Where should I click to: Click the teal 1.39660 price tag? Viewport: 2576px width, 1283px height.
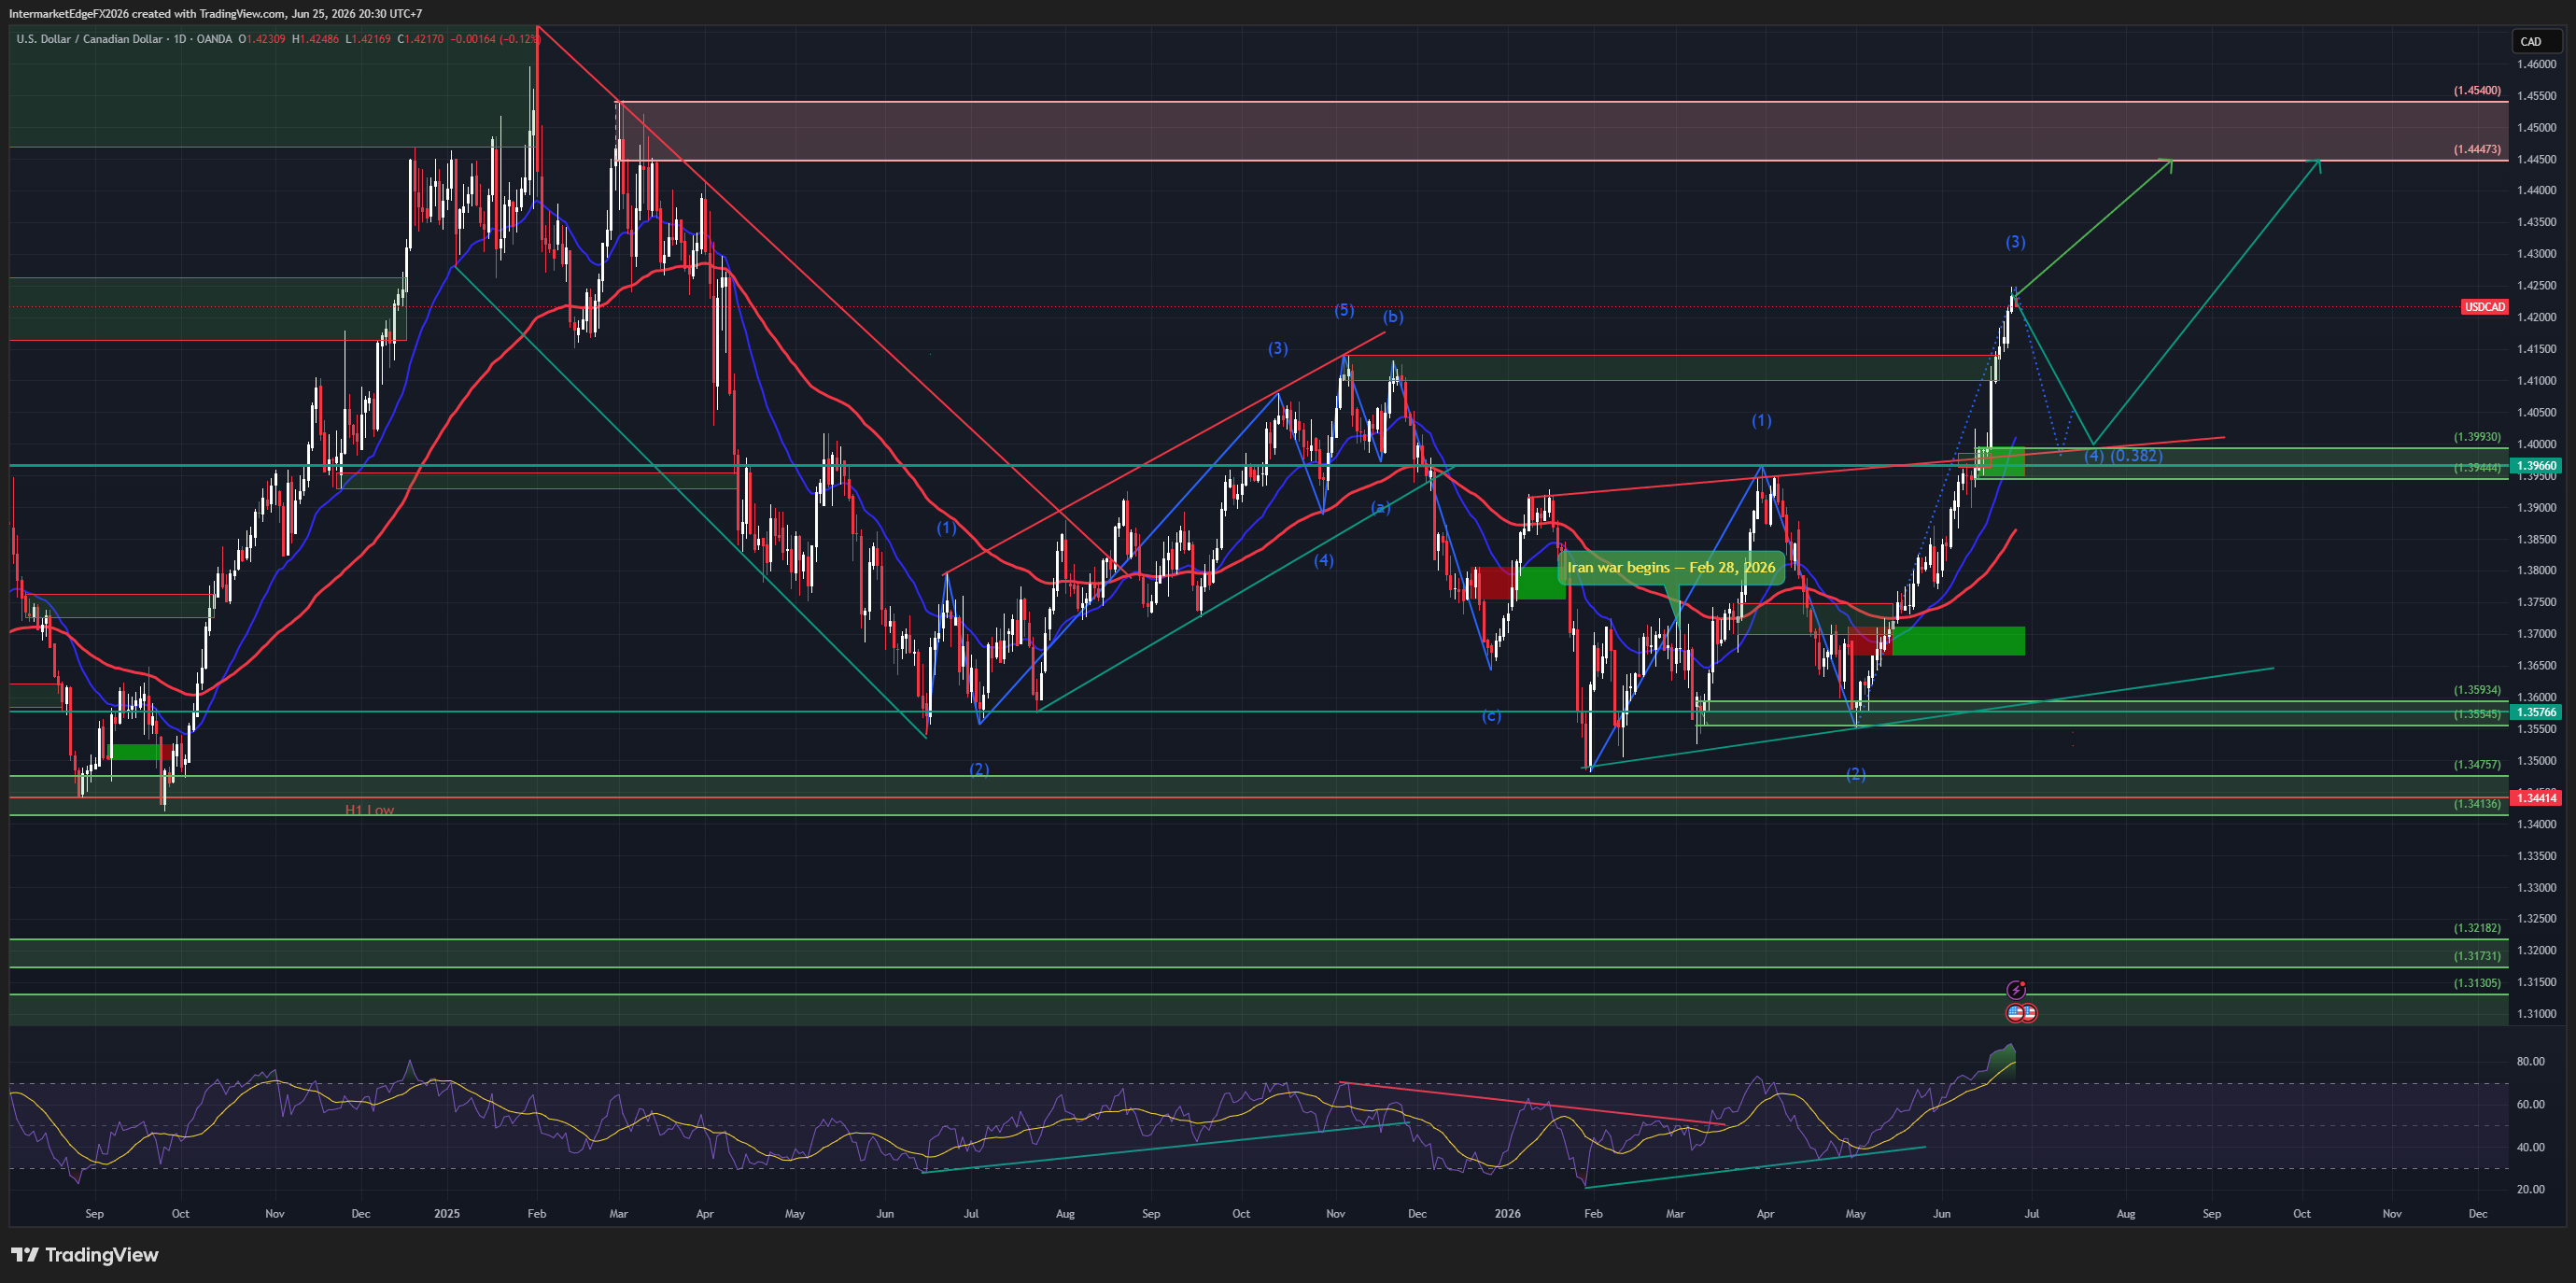click(2537, 465)
